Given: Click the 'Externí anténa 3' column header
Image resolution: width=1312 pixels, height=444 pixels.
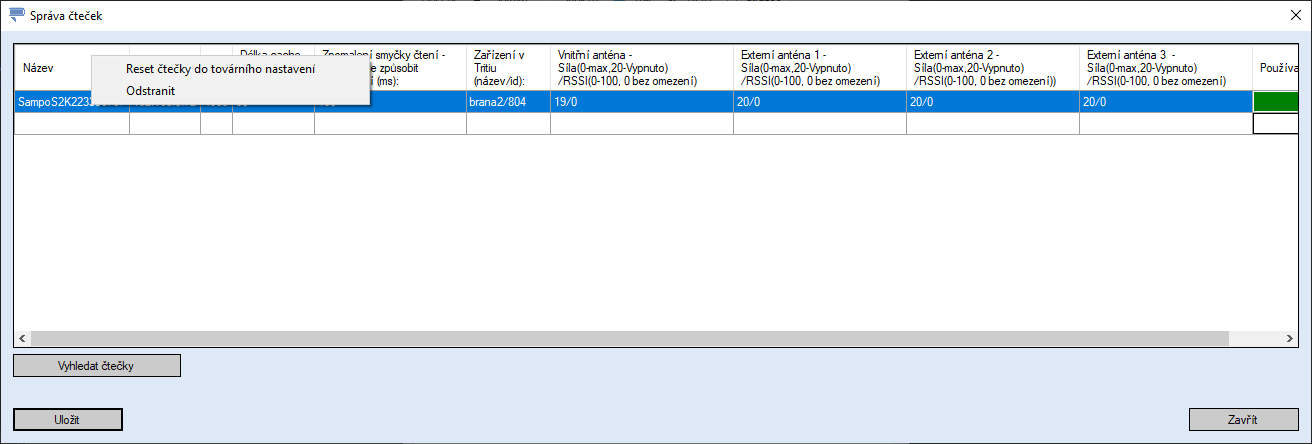Looking at the screenshot, I should pyautogui.click(x=1164, y=68).
